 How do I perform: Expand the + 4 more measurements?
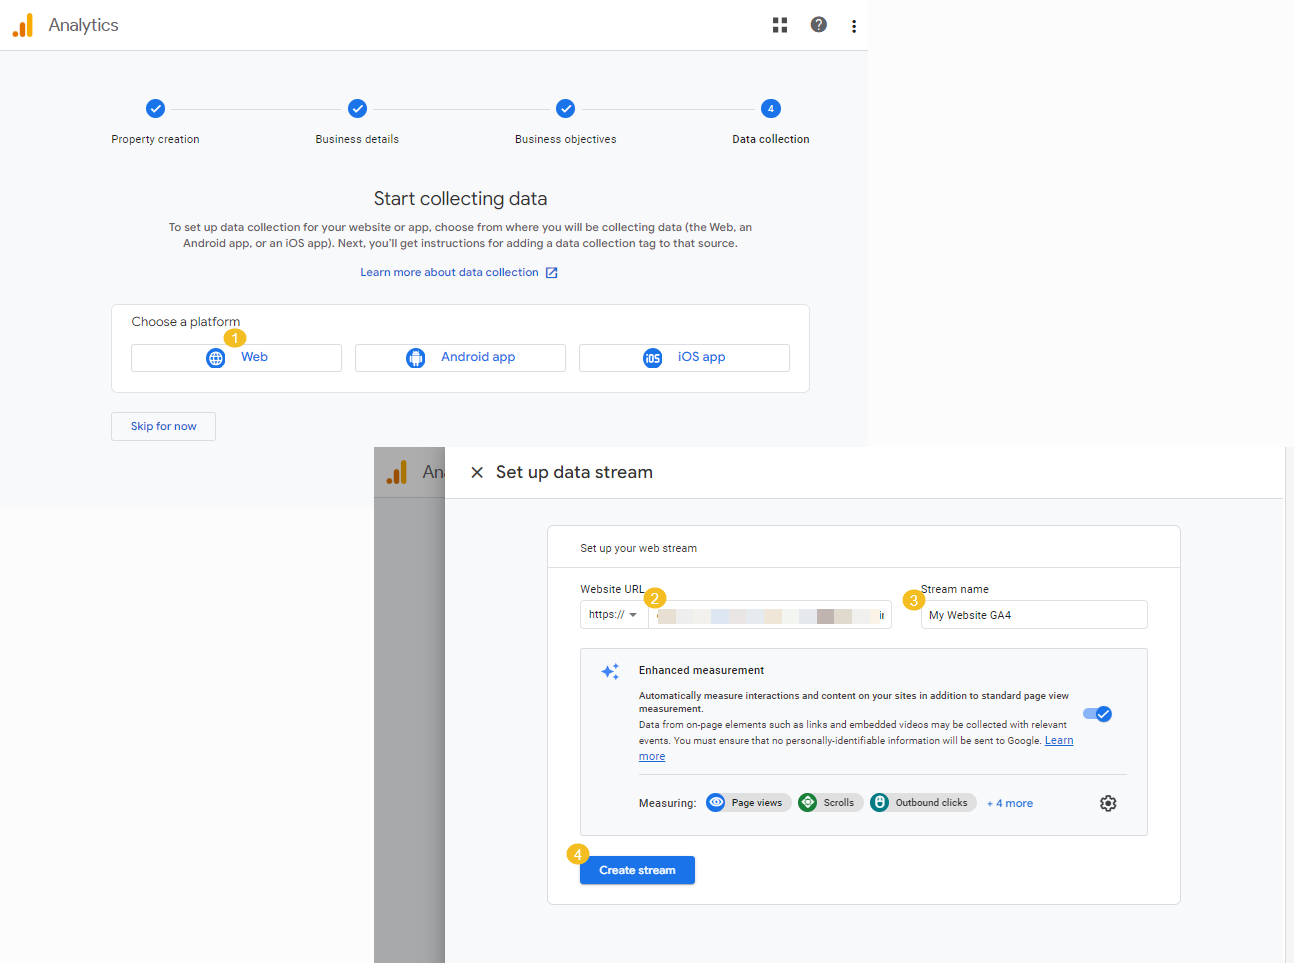point(1009,803)
